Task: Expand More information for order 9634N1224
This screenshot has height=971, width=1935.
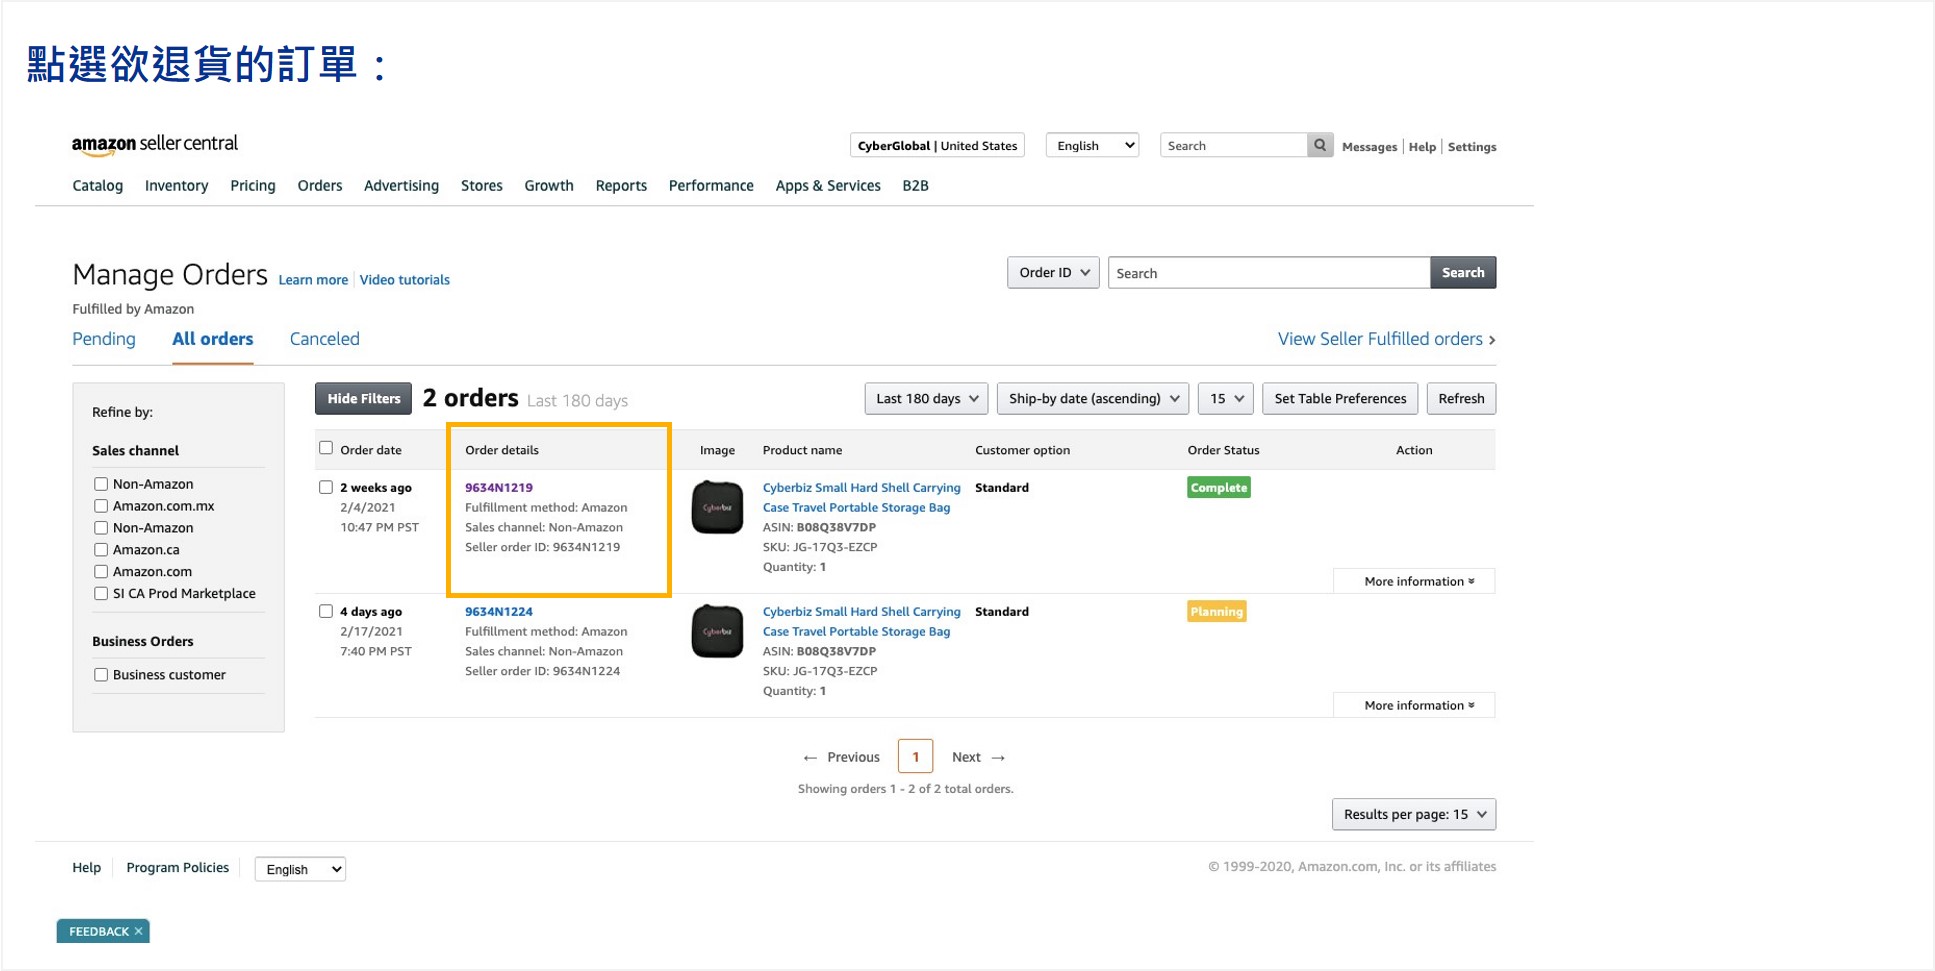Action: (1414, 705)
